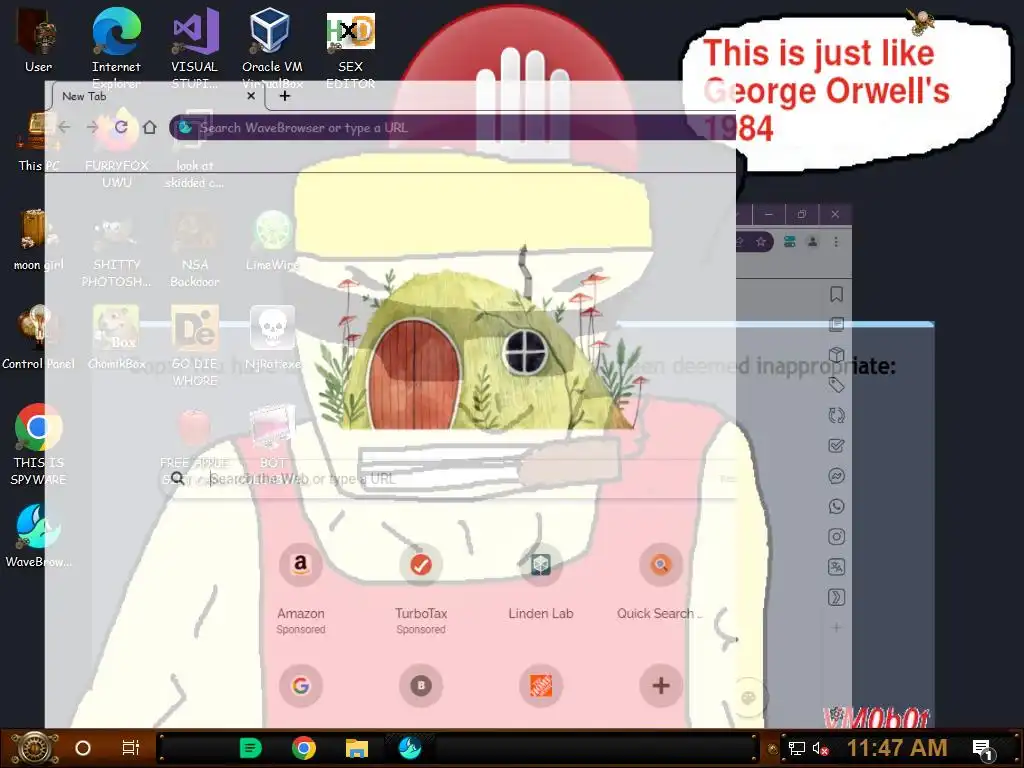
Task: Click the network tray icon
Action: pyautogui.click(x=797, y=748)
